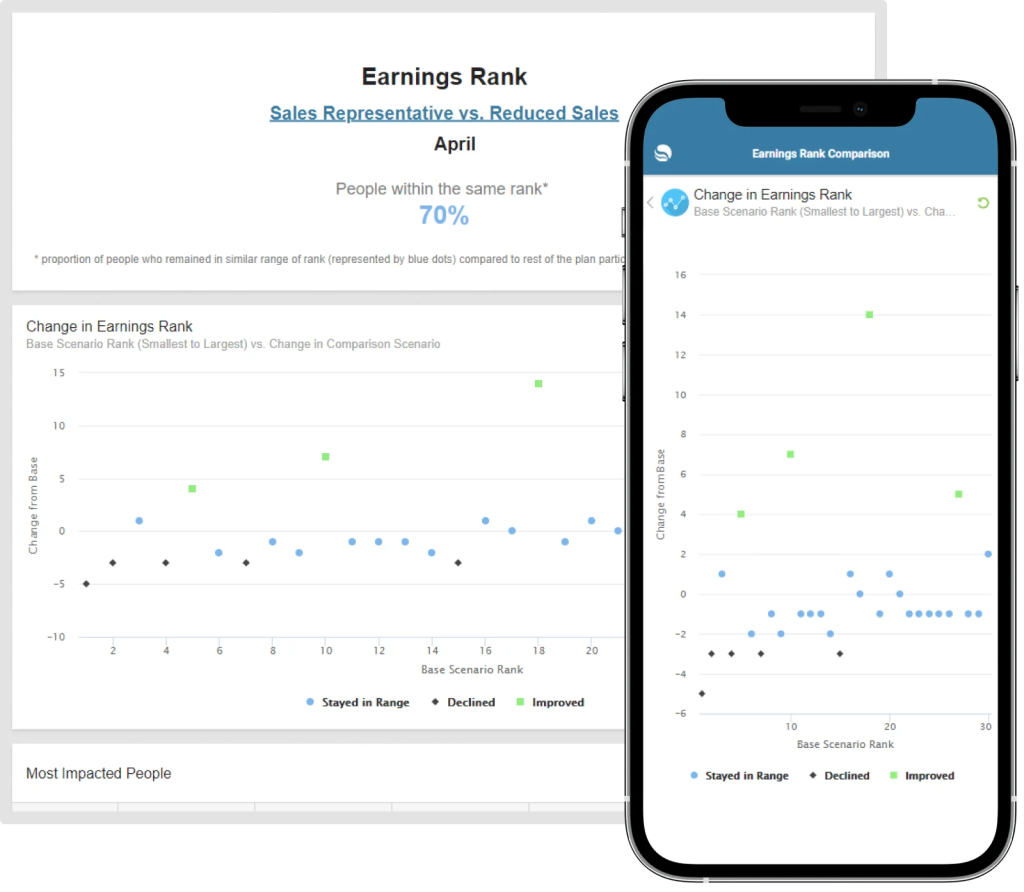Tap the green square at 14 on phone chart
The image size is (1024, 892).
coord(869,314)
